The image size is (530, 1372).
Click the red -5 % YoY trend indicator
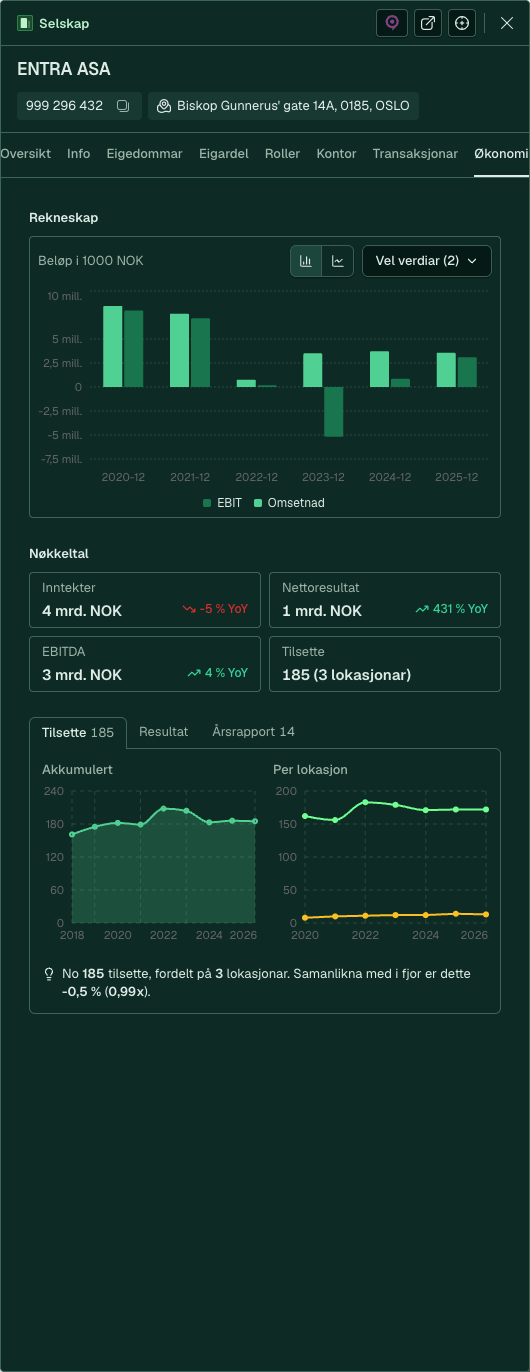tap(215, 609)
